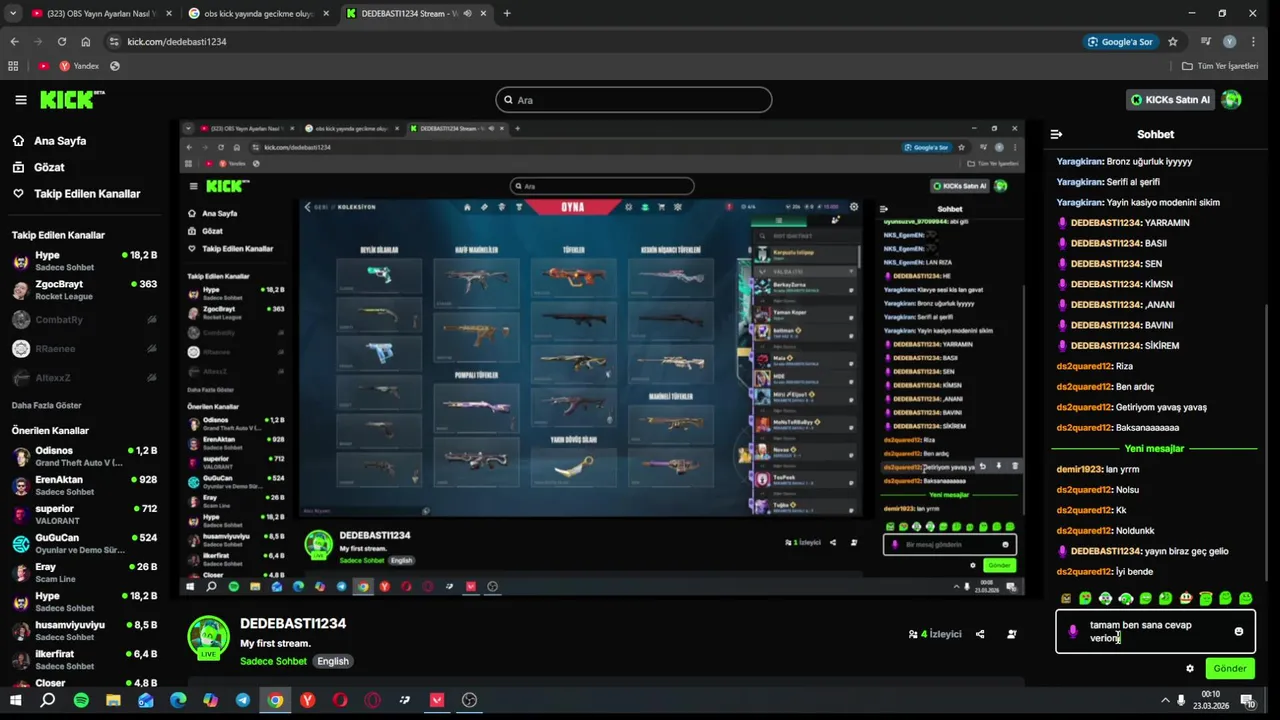Click the chat message input box
This screenshot has height=720, width=1280.
[x=1155, y=631]
